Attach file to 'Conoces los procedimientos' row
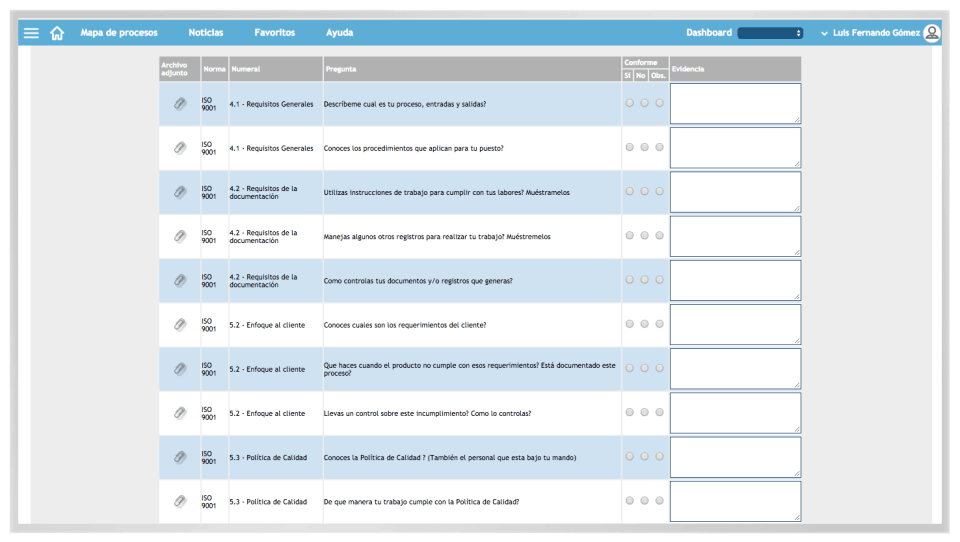The image size is (960, 542). click(x=179, y=148)
